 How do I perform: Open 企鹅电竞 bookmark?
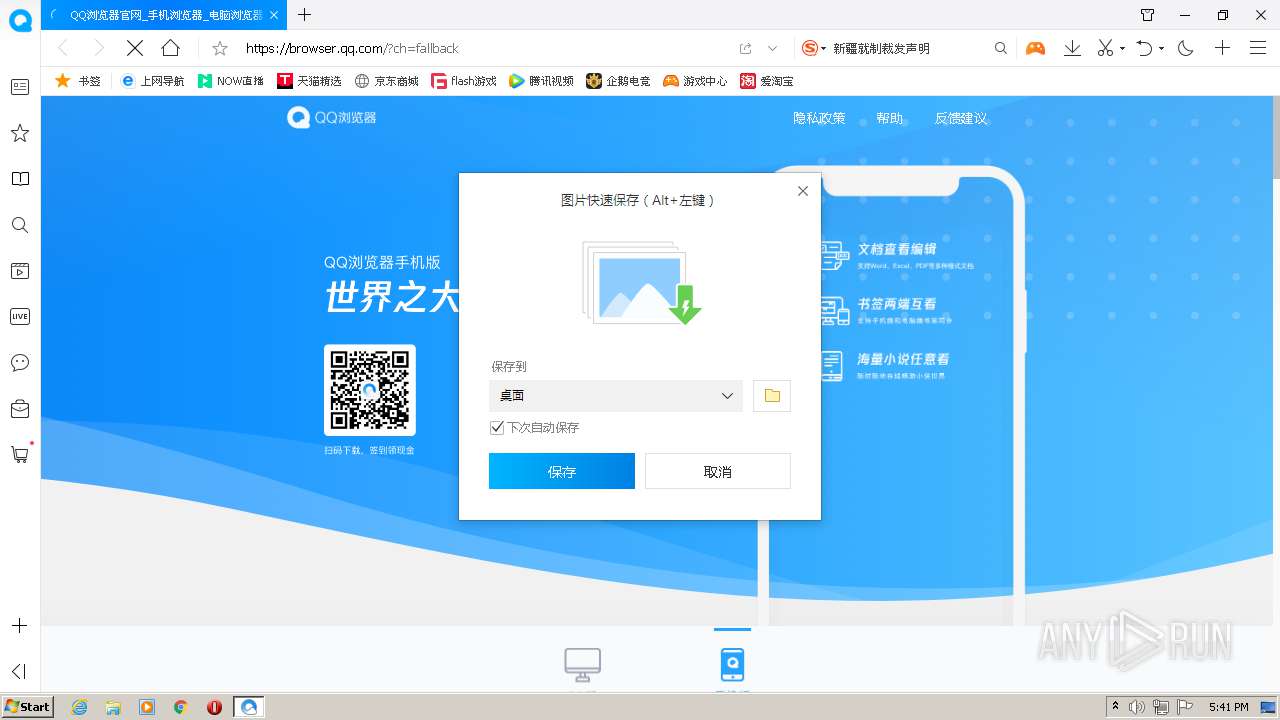[x=618, y=81]
